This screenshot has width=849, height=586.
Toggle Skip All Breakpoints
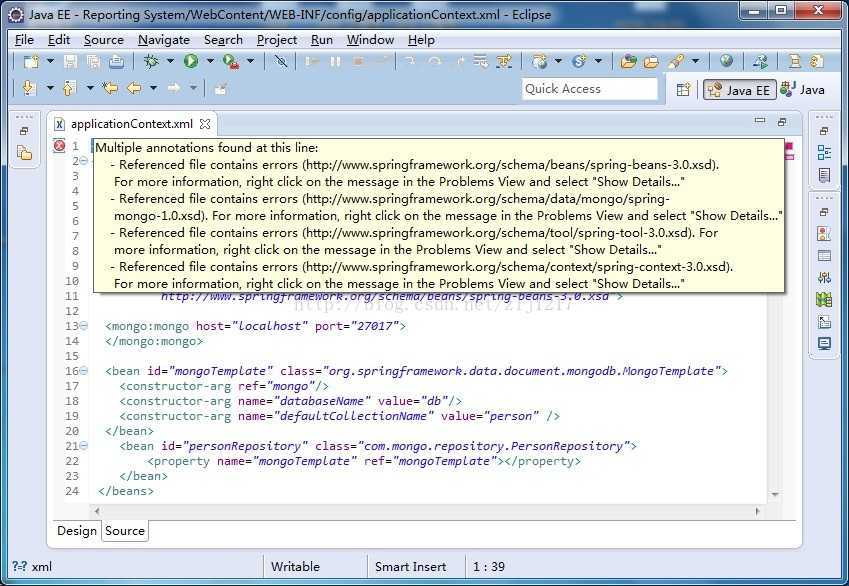coord(280,61)
